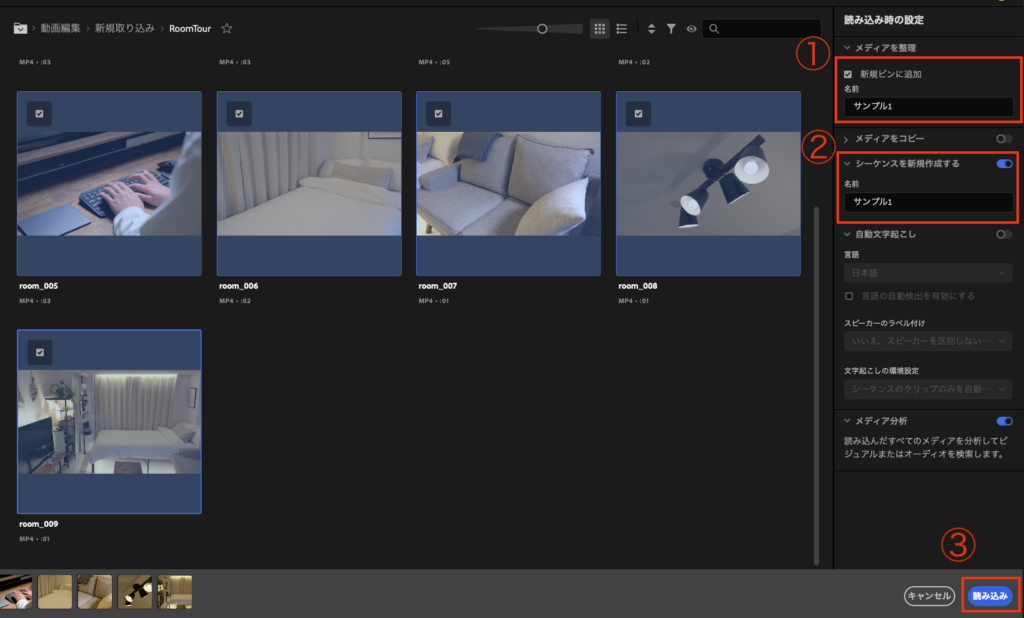Click the search field magnifier
1024x618 pixels.
point(714,29)
